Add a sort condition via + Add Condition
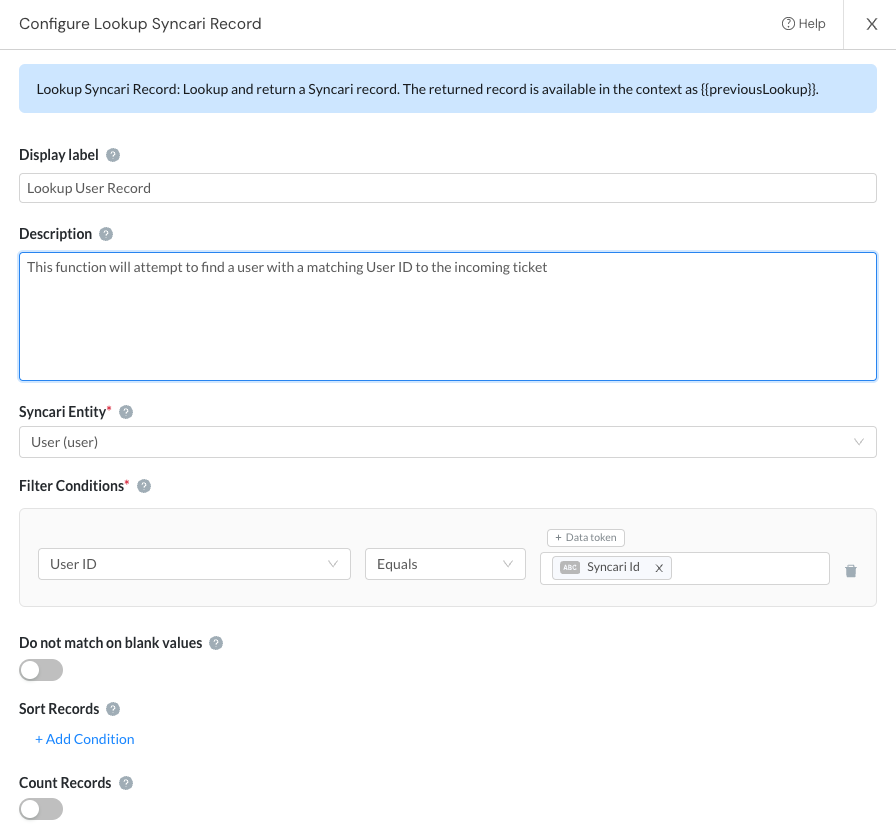 click(85, 739)
